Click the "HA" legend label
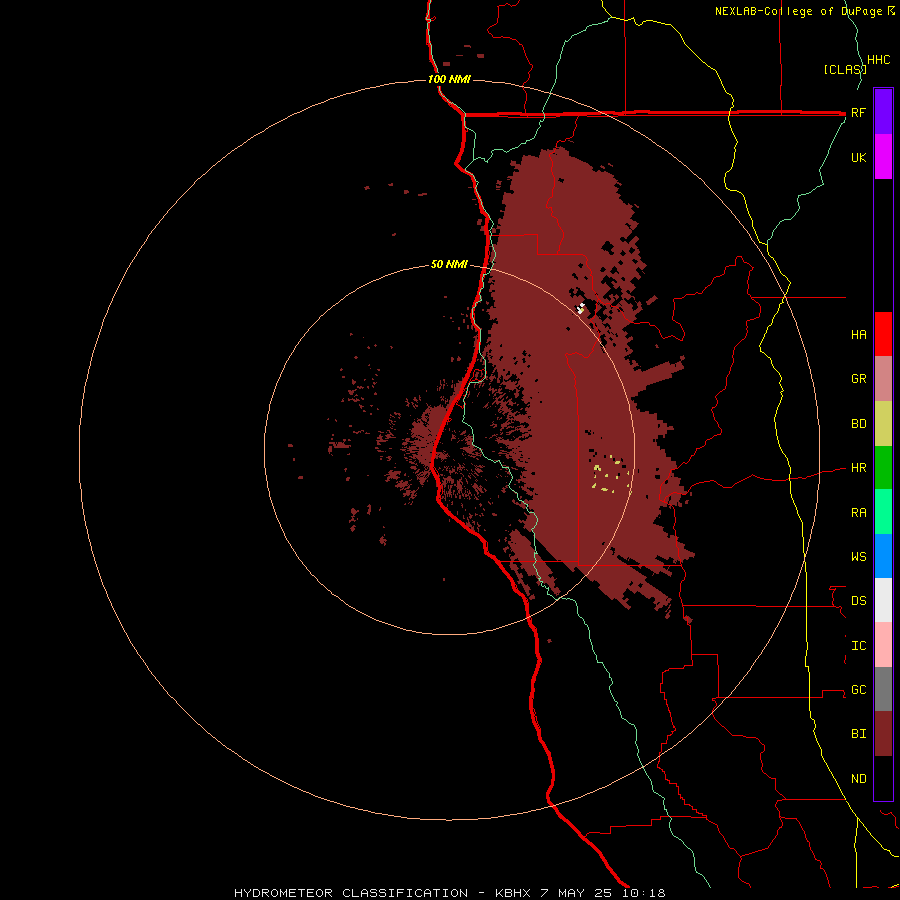Image resolution: width=900 pixels, height=900 pixels. pos(858,335)
